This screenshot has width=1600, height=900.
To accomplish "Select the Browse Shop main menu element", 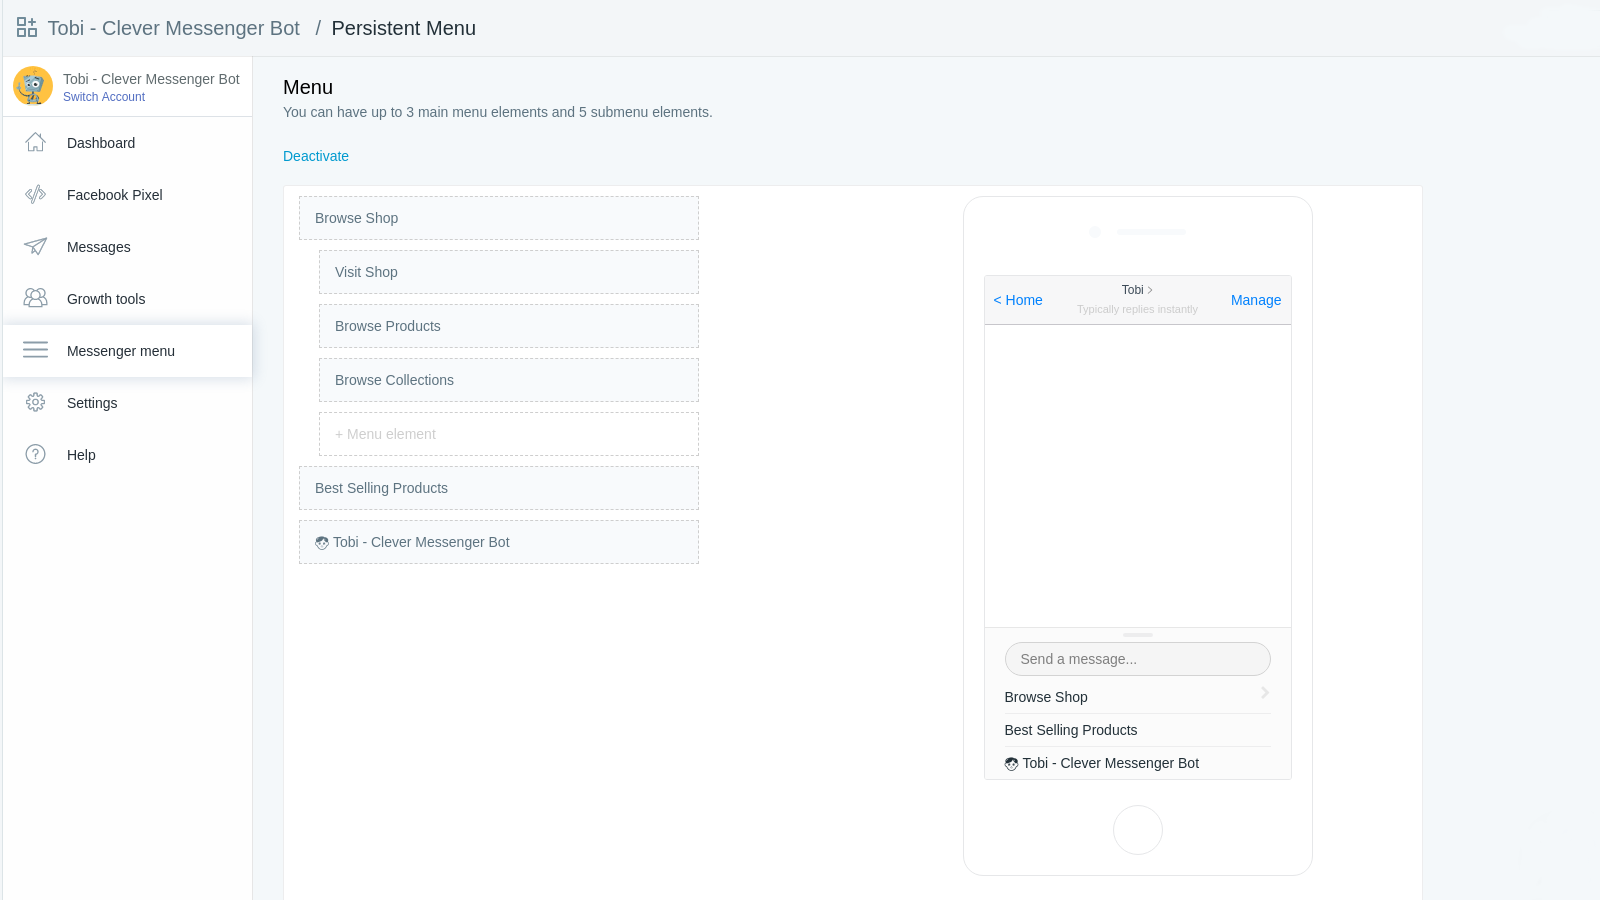I will 499,218.
